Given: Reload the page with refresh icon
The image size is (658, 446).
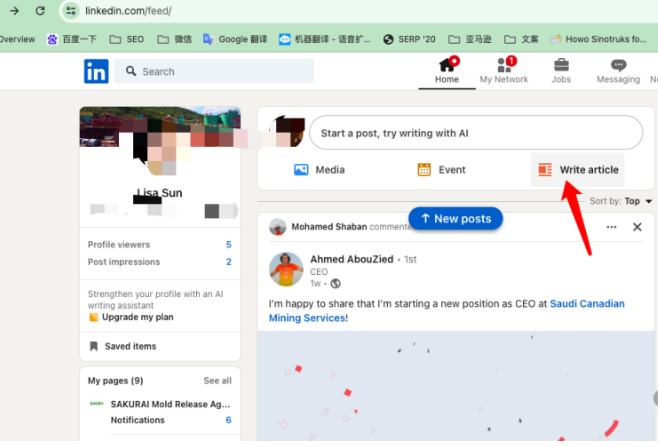Looking at the screenshot, I should tap(40, 11).
